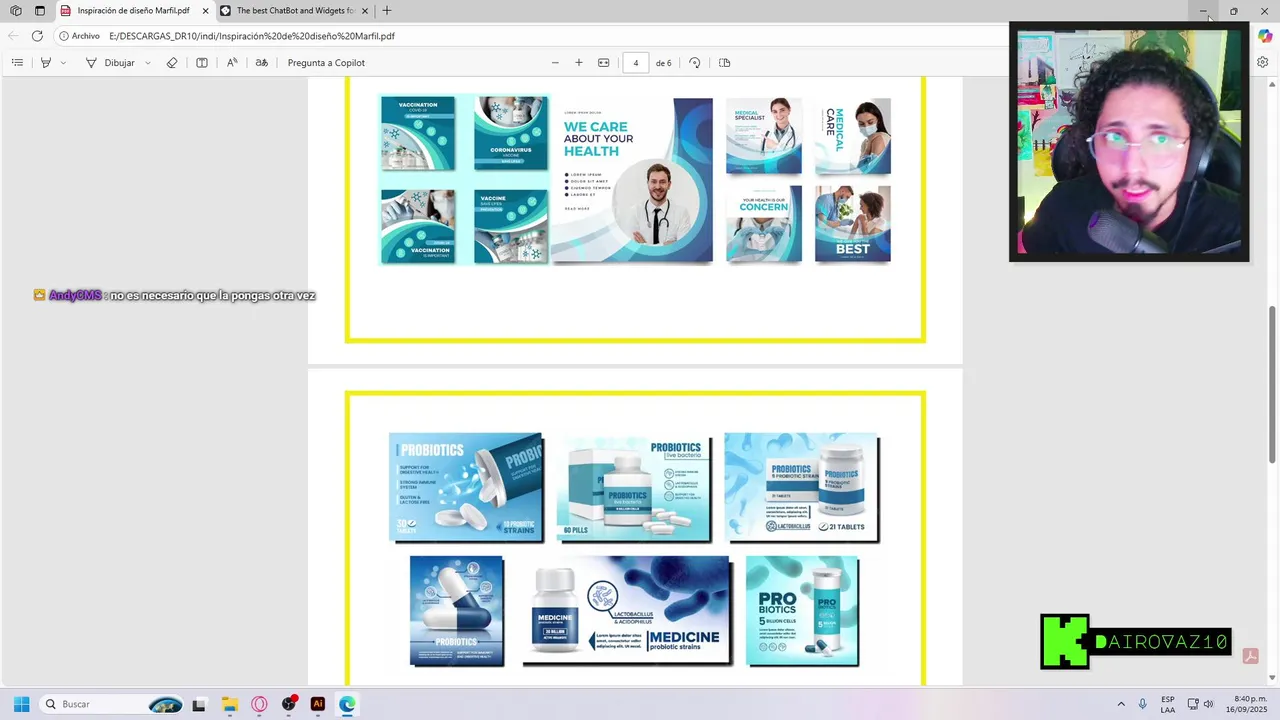Image resolution: width=1280 pixels, height=720 pixels.
Task: Select the Inspiración de diseño Marfil.pdf tab
Action: click(134, 11)
